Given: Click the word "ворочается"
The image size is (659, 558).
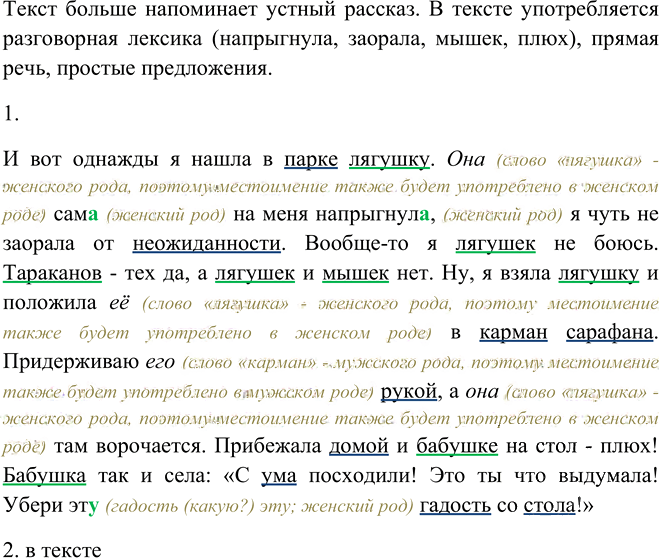Looking at the screenshot, I should [151, 446].
